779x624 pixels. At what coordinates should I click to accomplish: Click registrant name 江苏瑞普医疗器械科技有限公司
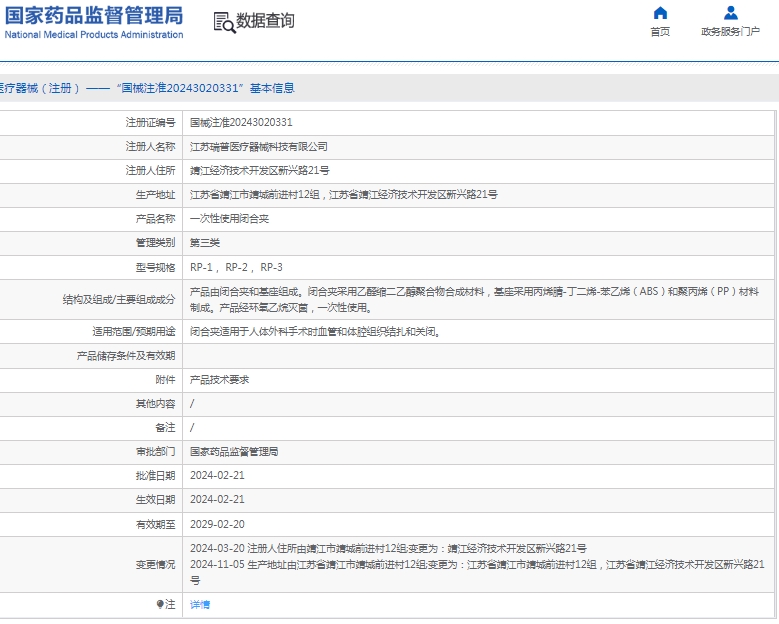click(258, 147)
